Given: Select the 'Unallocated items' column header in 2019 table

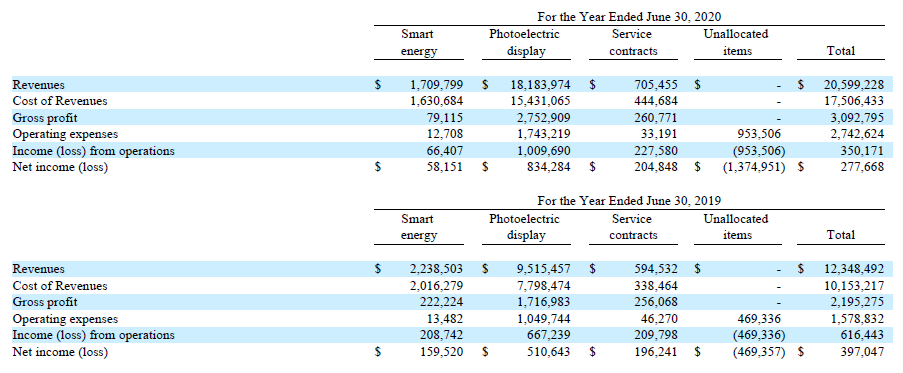Looking at the screenshot, I should coord(736,227).
